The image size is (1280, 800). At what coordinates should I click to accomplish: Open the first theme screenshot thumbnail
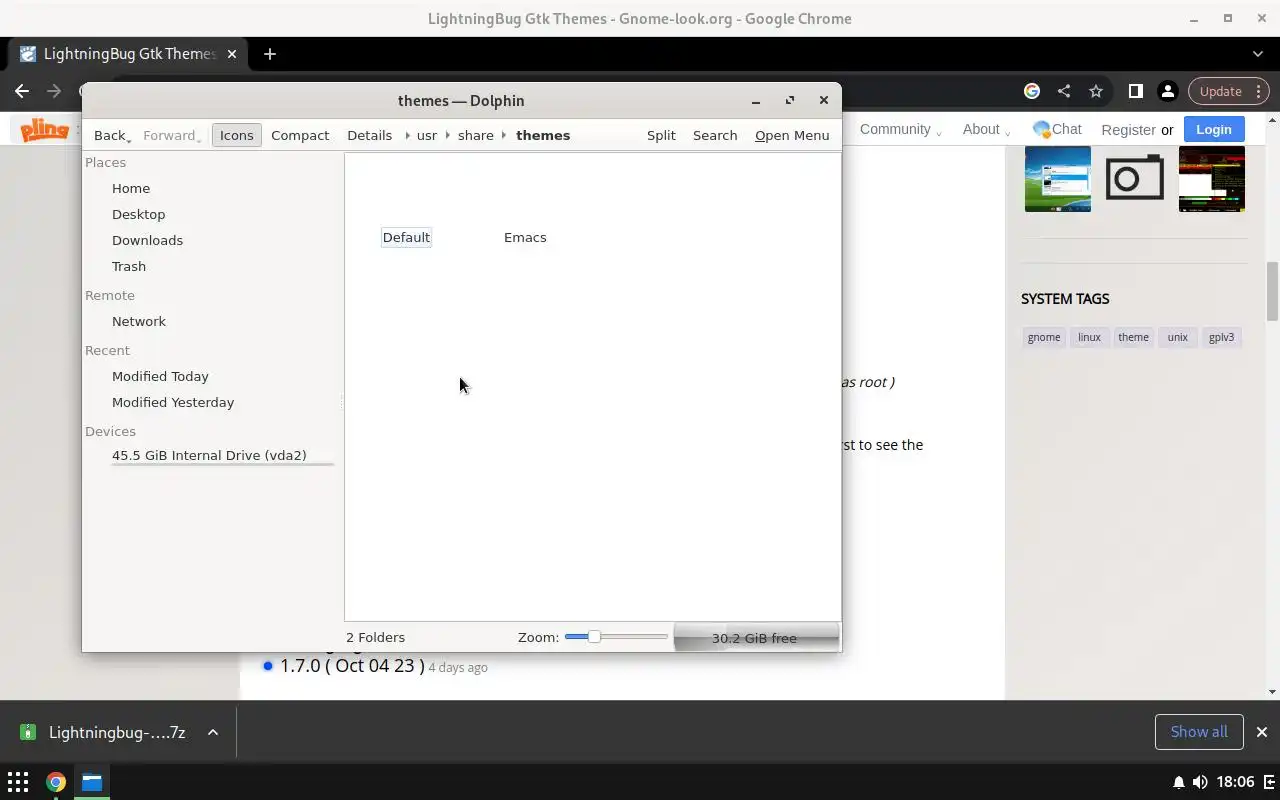[x=1057, y=179]
